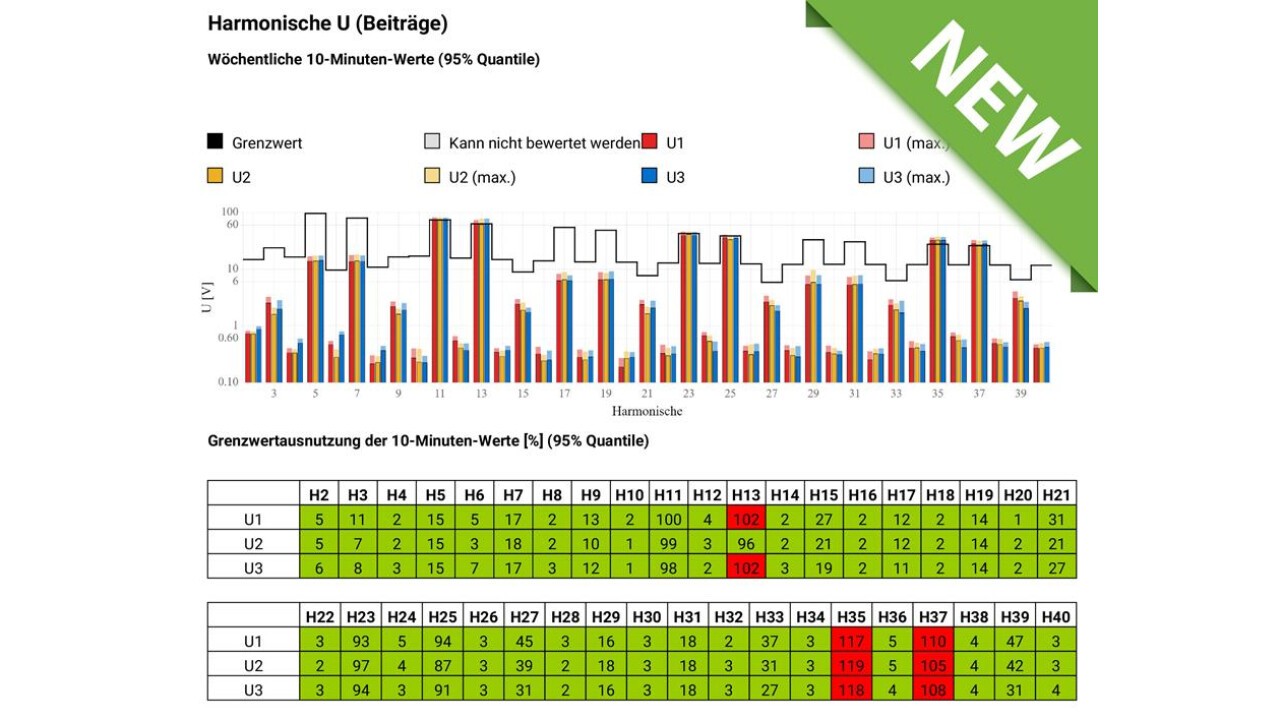This screenshot has height=720, width=1280.
Task: Click the 'U [V]' y-axis label
Action: click(x=207, y=297)
